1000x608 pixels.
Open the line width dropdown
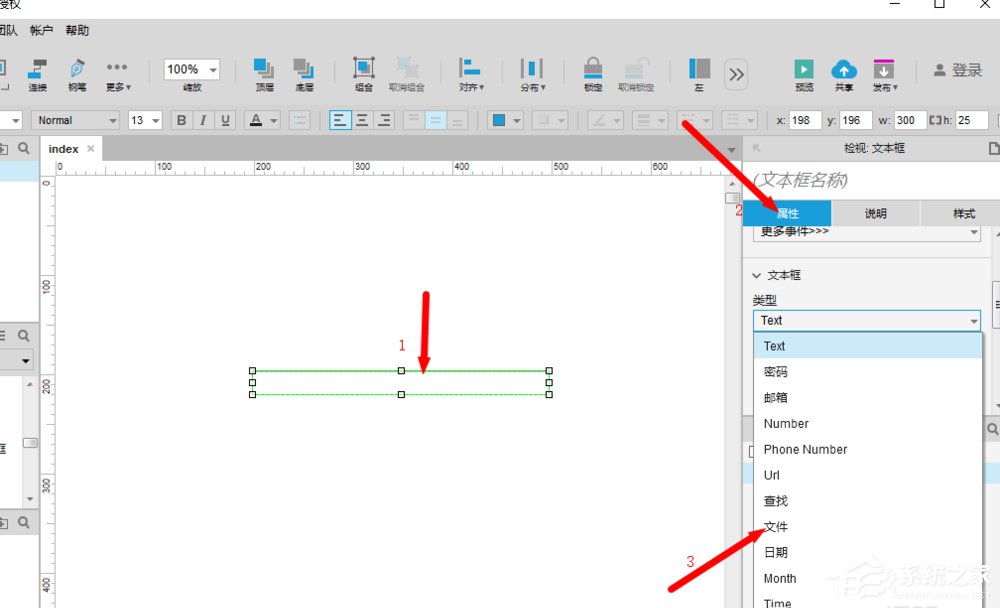click(x=649, y=120)
